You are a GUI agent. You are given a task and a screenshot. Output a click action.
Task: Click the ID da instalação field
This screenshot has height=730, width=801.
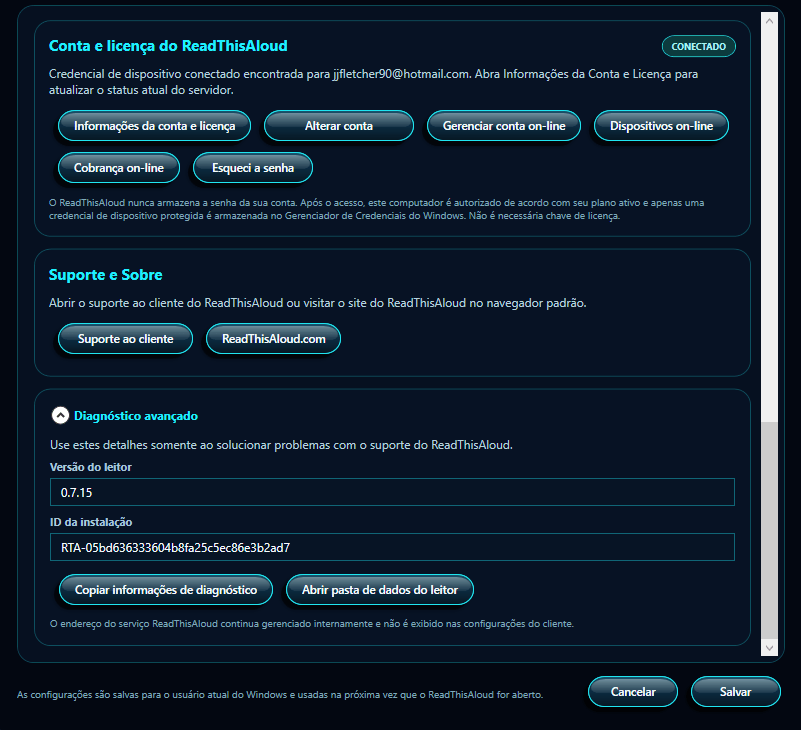point(392,547)
